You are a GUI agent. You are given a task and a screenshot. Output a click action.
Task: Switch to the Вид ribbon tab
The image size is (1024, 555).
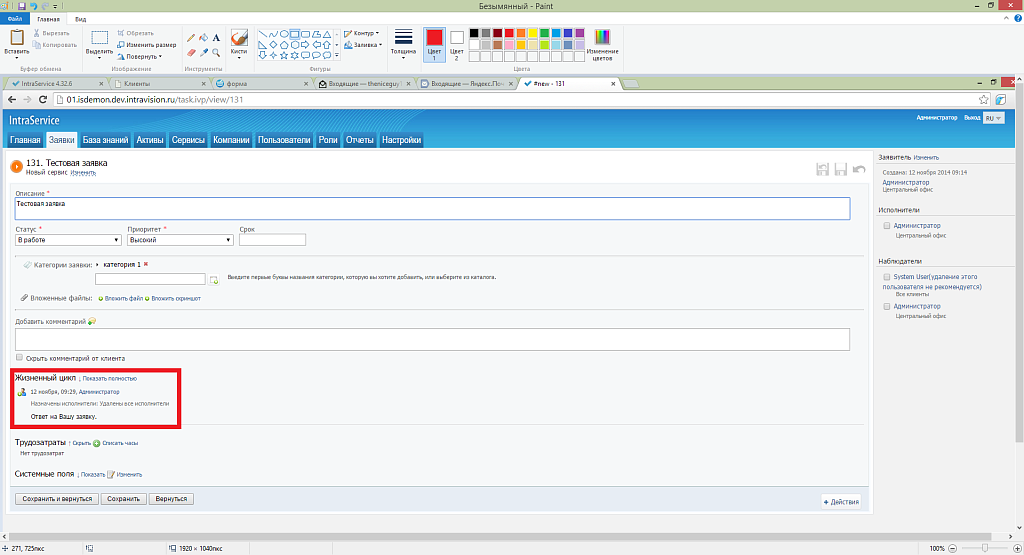[x=80, y=19]
